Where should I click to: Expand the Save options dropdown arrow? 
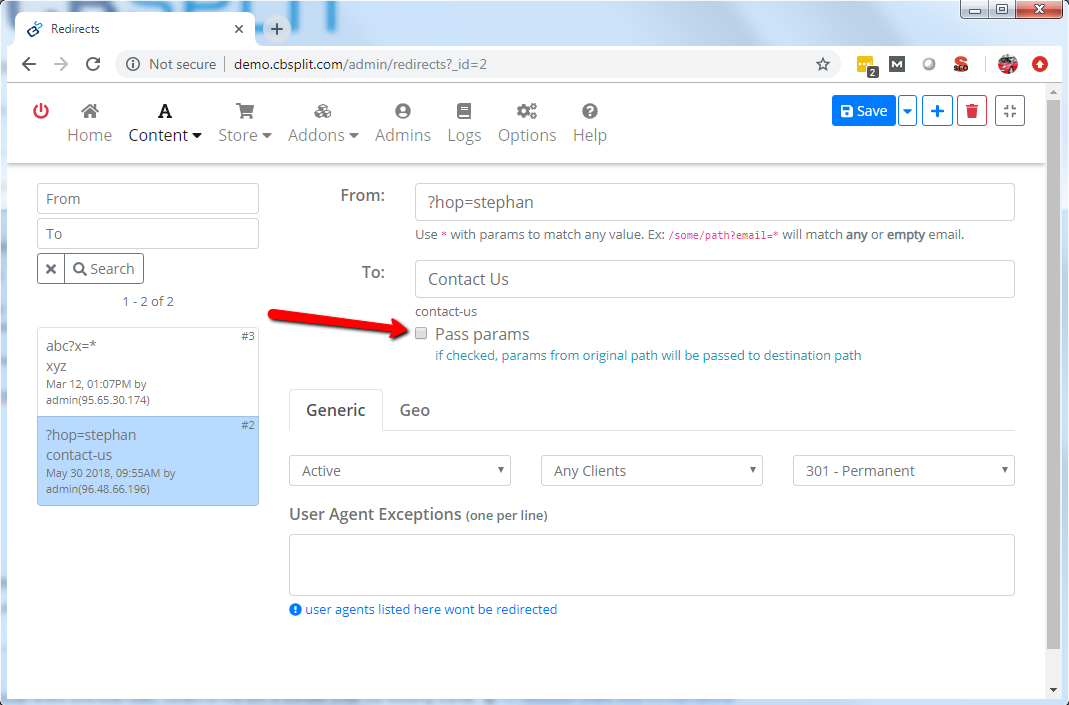point(907,111)
